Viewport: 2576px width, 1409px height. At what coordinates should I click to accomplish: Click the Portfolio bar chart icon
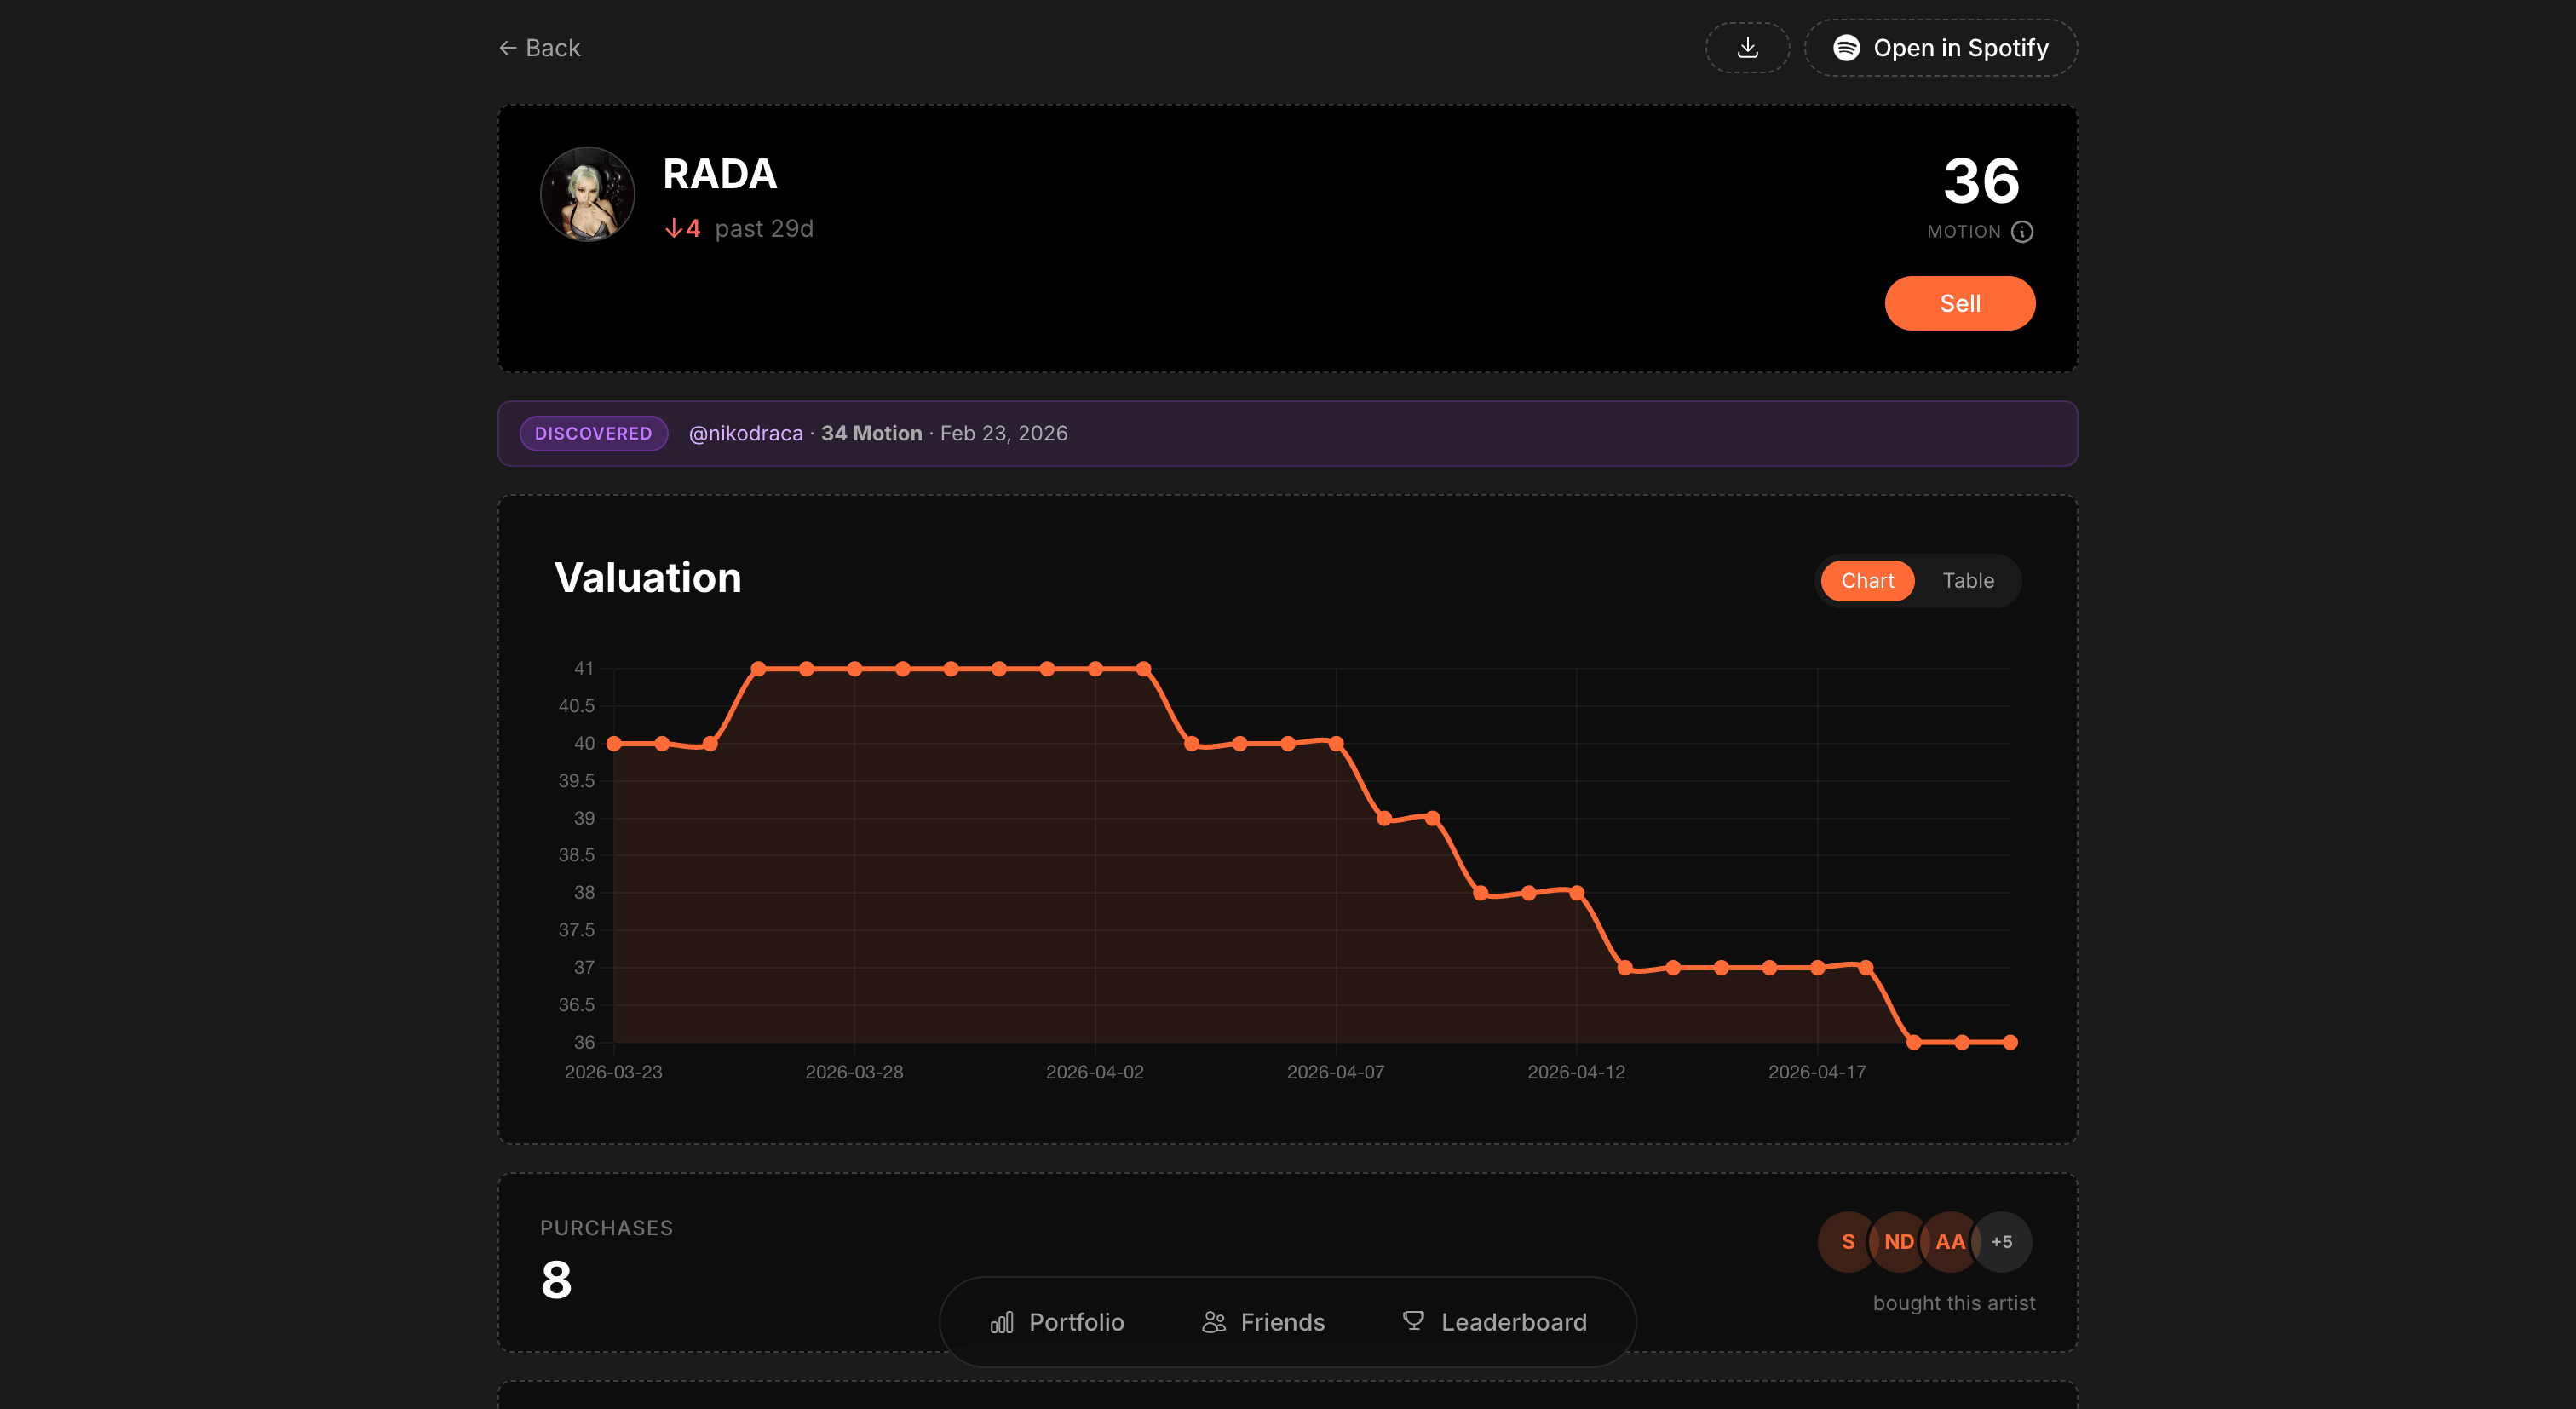(x=1002, y=1322)
